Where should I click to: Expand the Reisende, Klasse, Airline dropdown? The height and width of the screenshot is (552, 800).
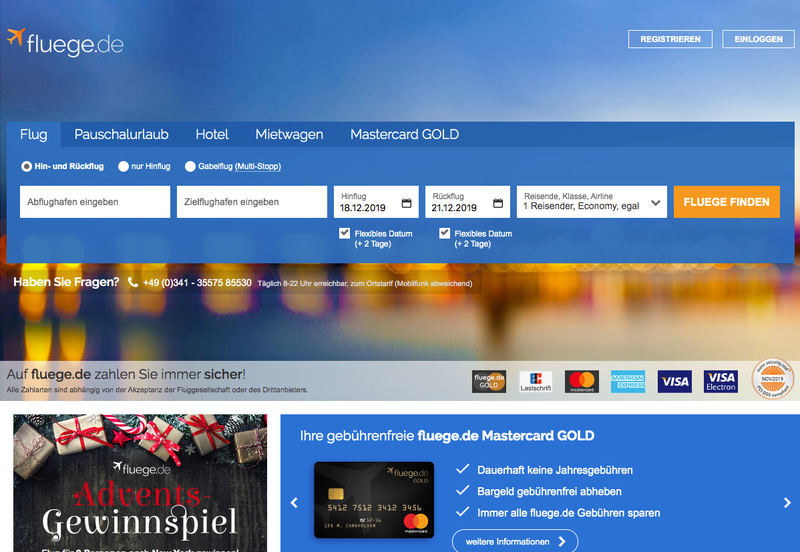(x=592, y=202)
